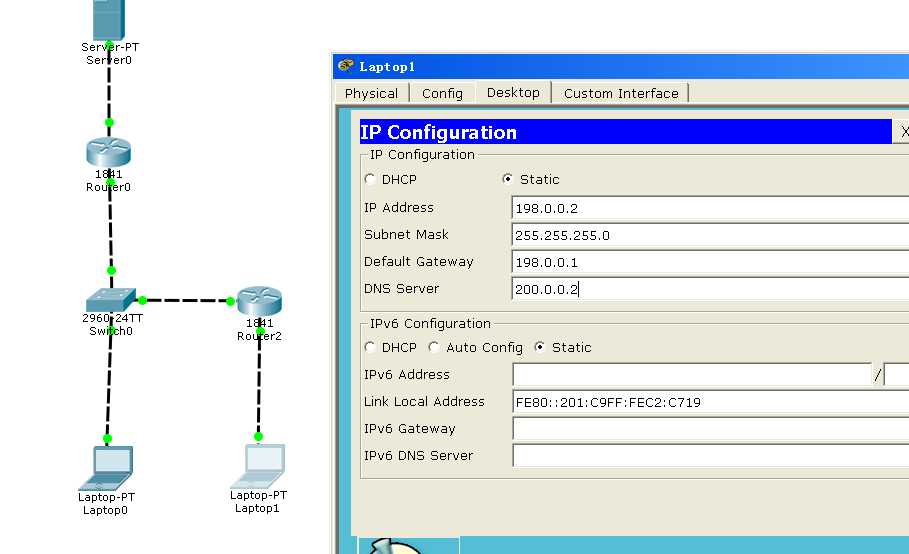Choose Auto Config for IPv6
The width and height of the screenshot is (909, 554).
click(x=434, y=347)
